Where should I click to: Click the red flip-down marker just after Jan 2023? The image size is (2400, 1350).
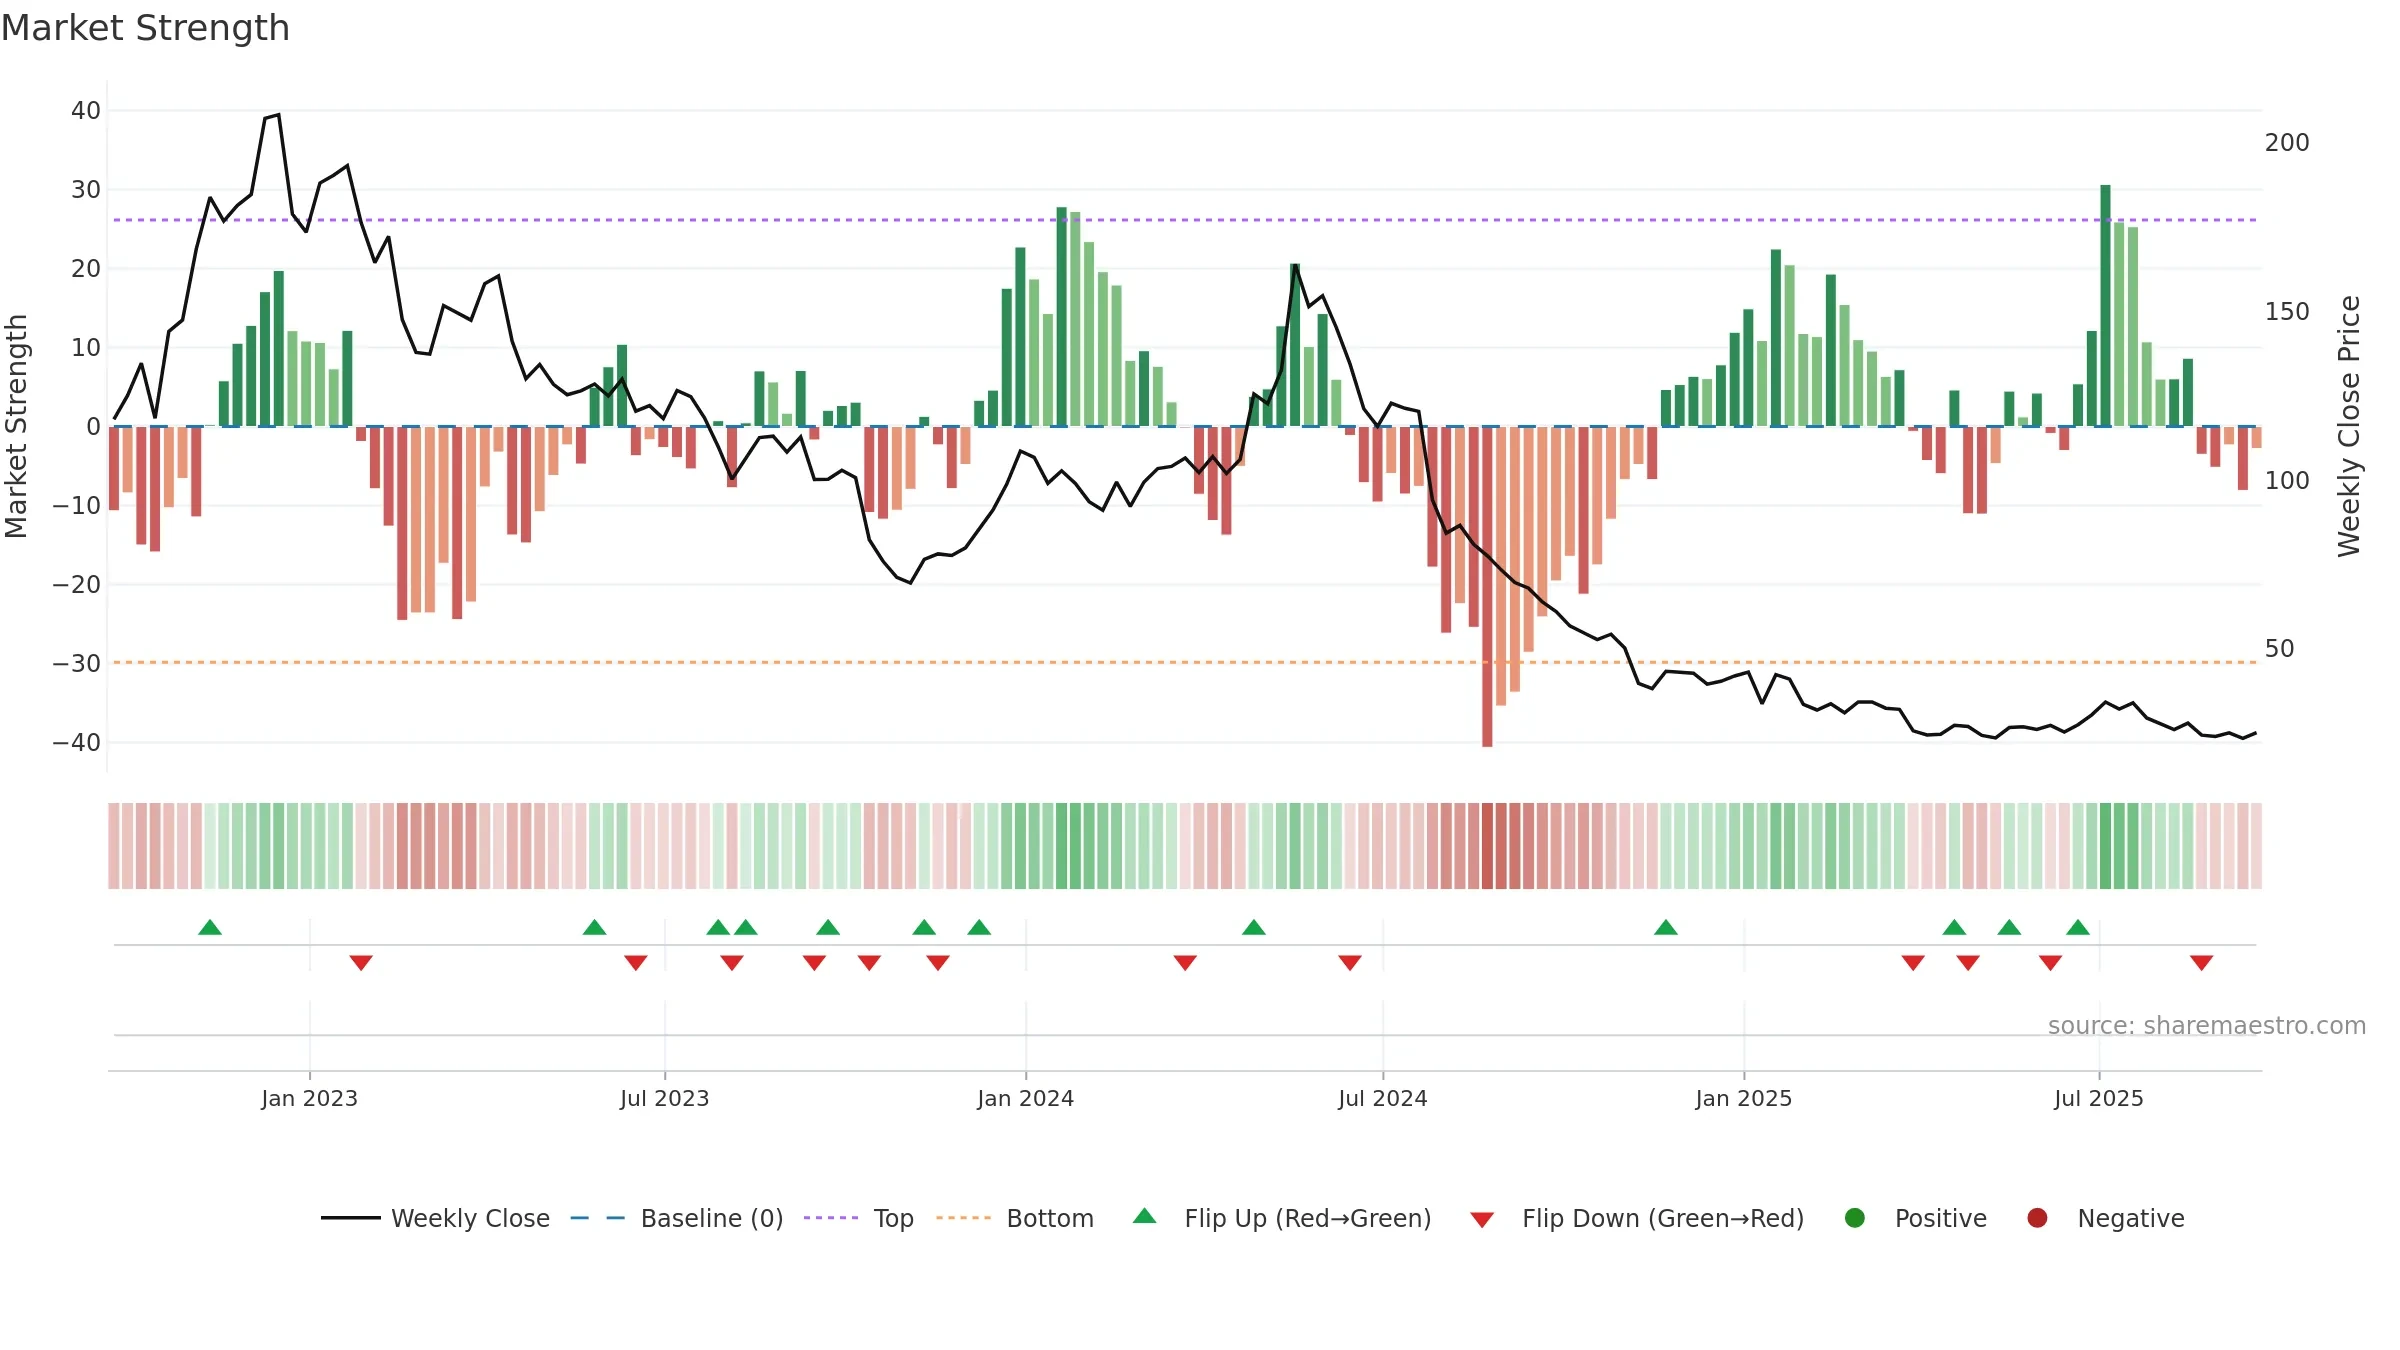pyautogui.click(x=361, y=962)
